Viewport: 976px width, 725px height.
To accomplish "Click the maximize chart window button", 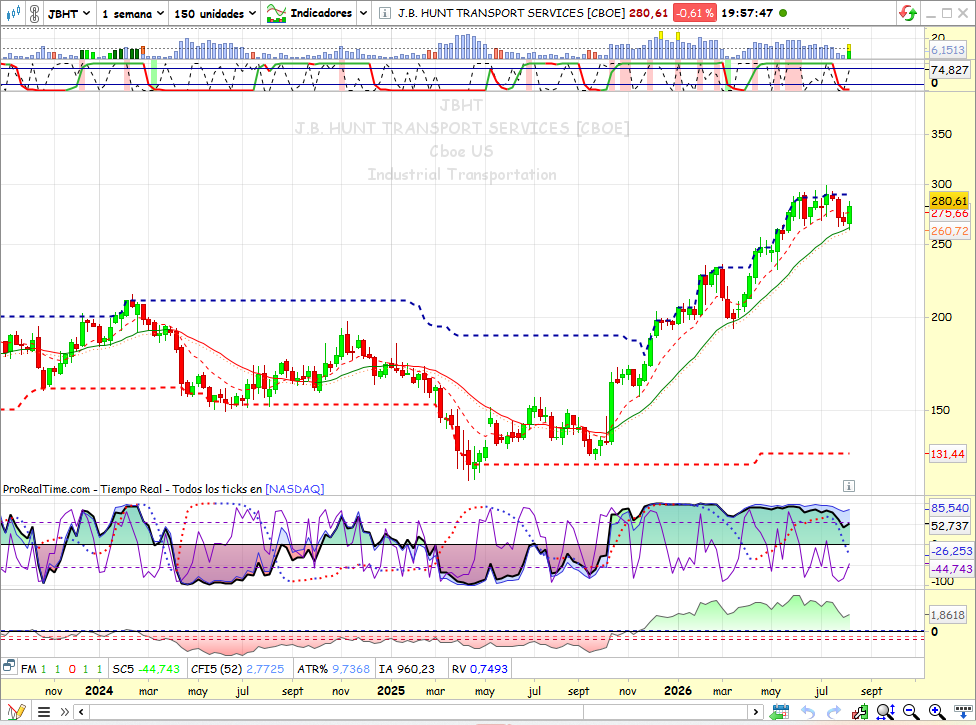I will [x=947, y=13].
